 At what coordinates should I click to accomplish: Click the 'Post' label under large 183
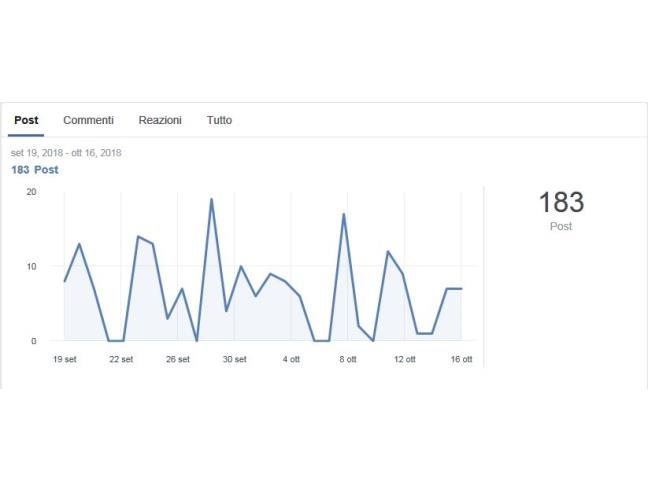pyautogui.click(x=561, y=227)
